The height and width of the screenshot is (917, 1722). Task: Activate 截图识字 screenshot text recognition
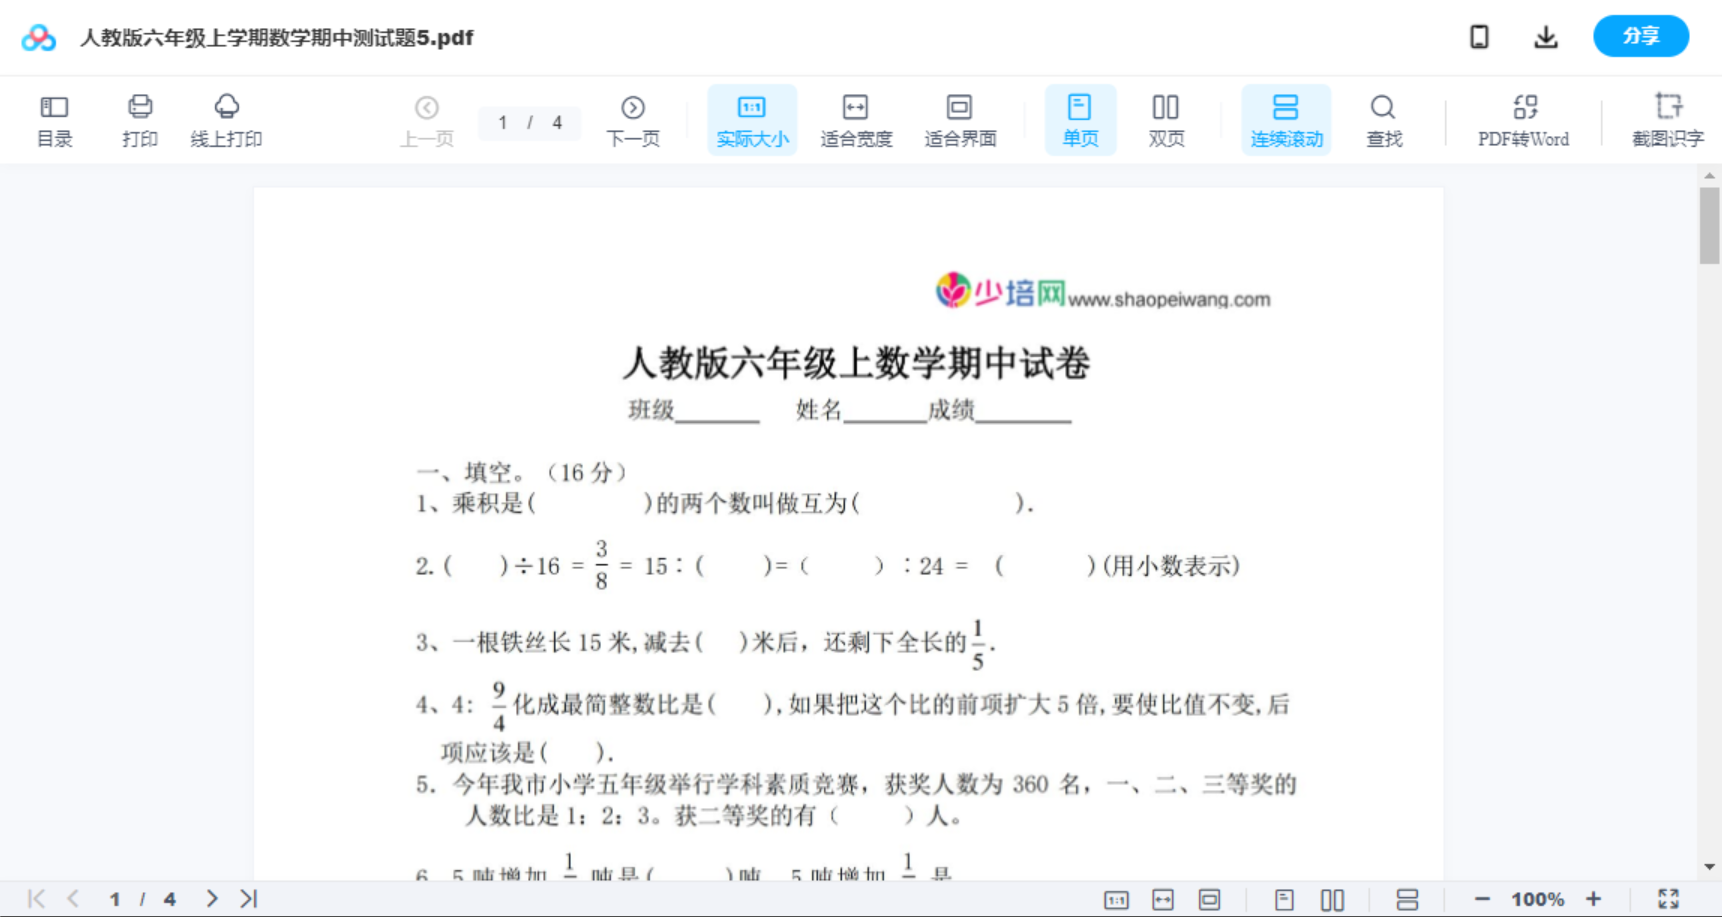pyautogui.click(x=1668, y=119)
